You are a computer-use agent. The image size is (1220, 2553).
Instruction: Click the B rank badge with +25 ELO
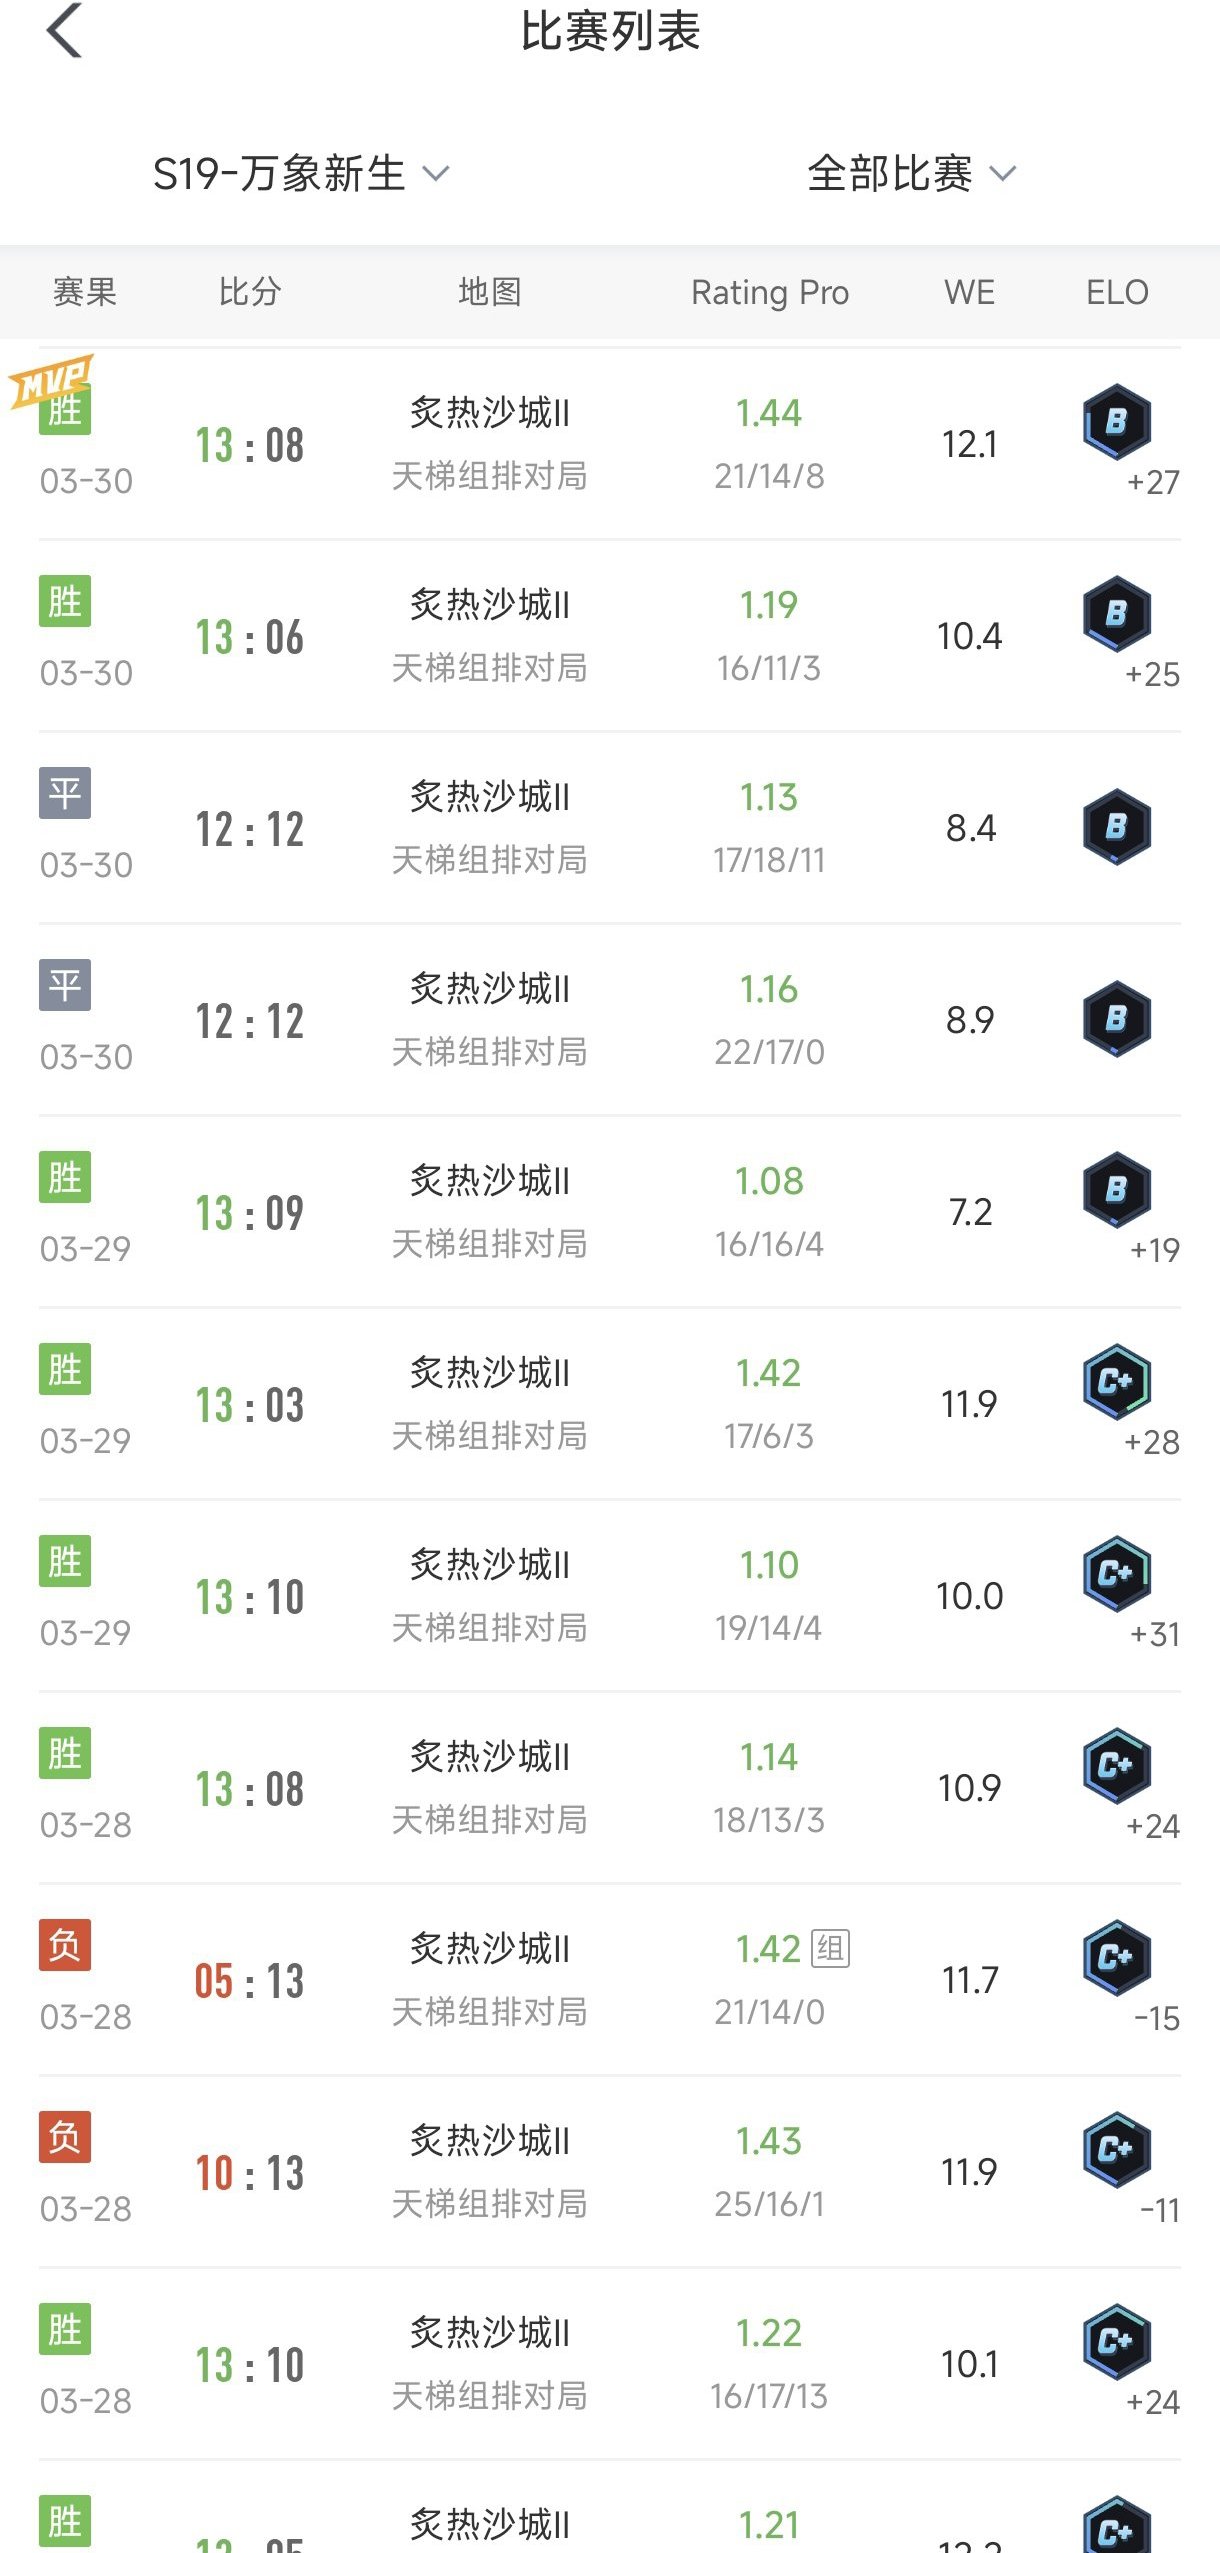click(x=1116, y=613)
